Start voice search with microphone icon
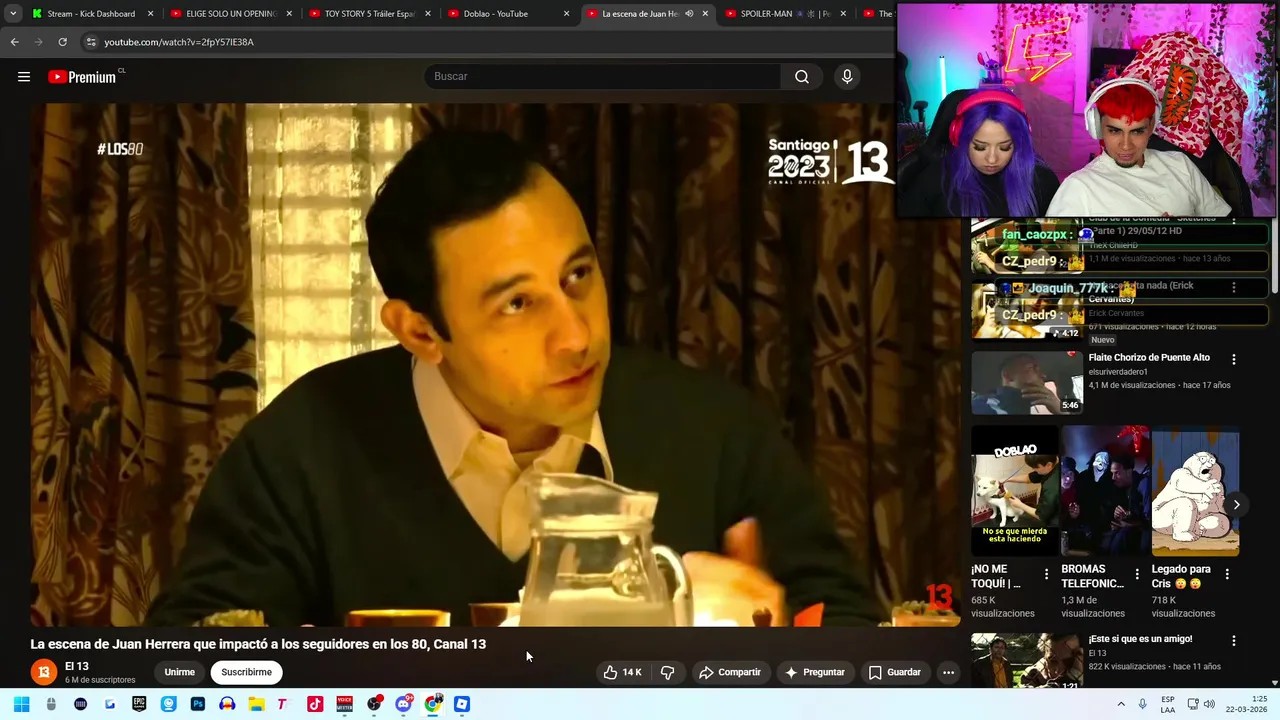Image resolution: width=1280 pixels, height=720 pixels. point(847,77)
